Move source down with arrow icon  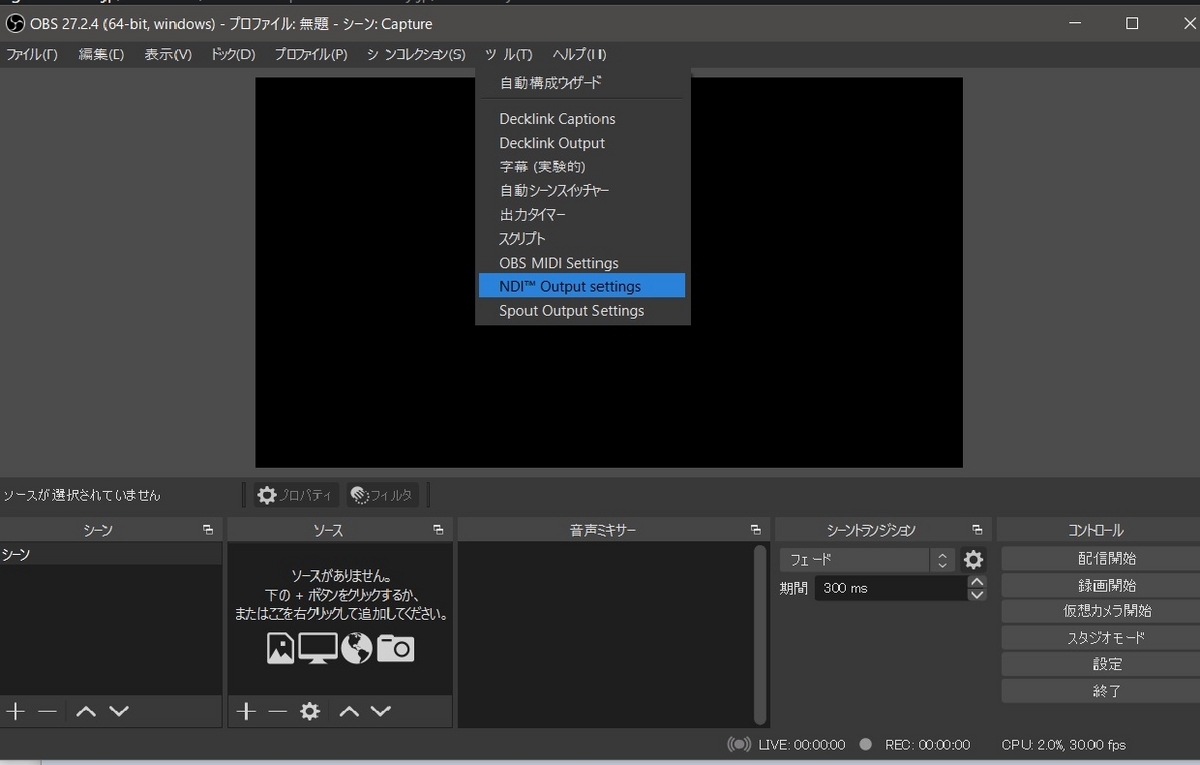(x=381, y=711)
